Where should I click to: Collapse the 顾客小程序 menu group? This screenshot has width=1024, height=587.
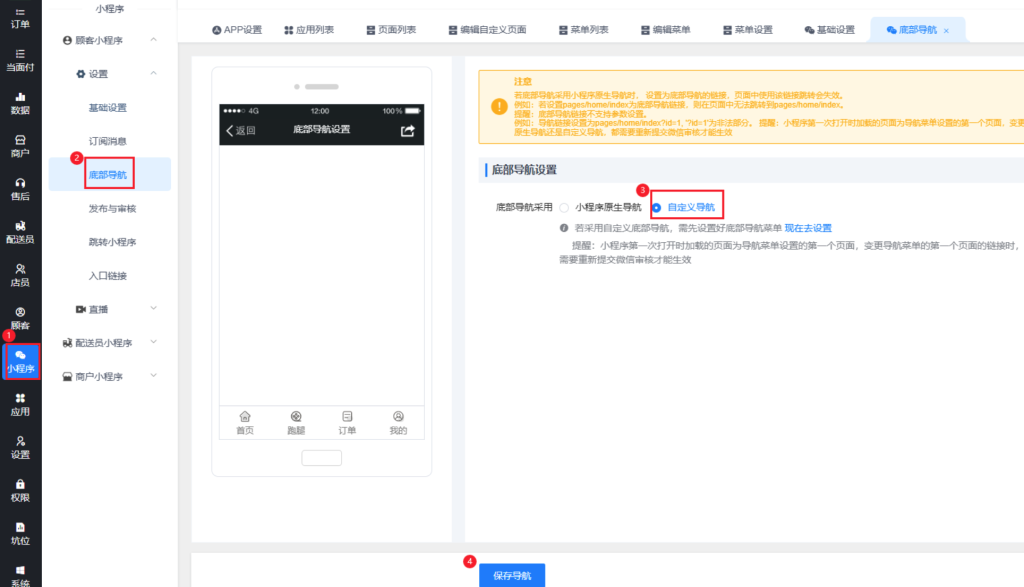point(153,40)
